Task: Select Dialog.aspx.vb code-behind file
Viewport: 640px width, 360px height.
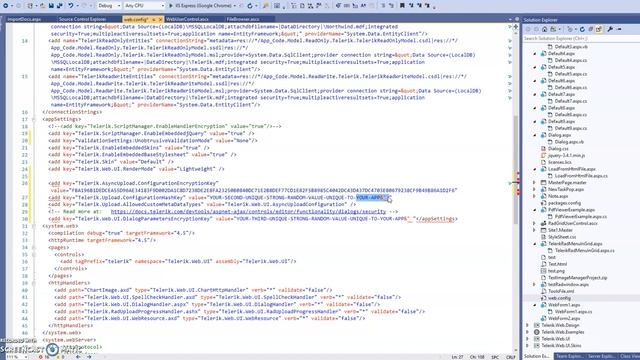Action: point(569,142)
